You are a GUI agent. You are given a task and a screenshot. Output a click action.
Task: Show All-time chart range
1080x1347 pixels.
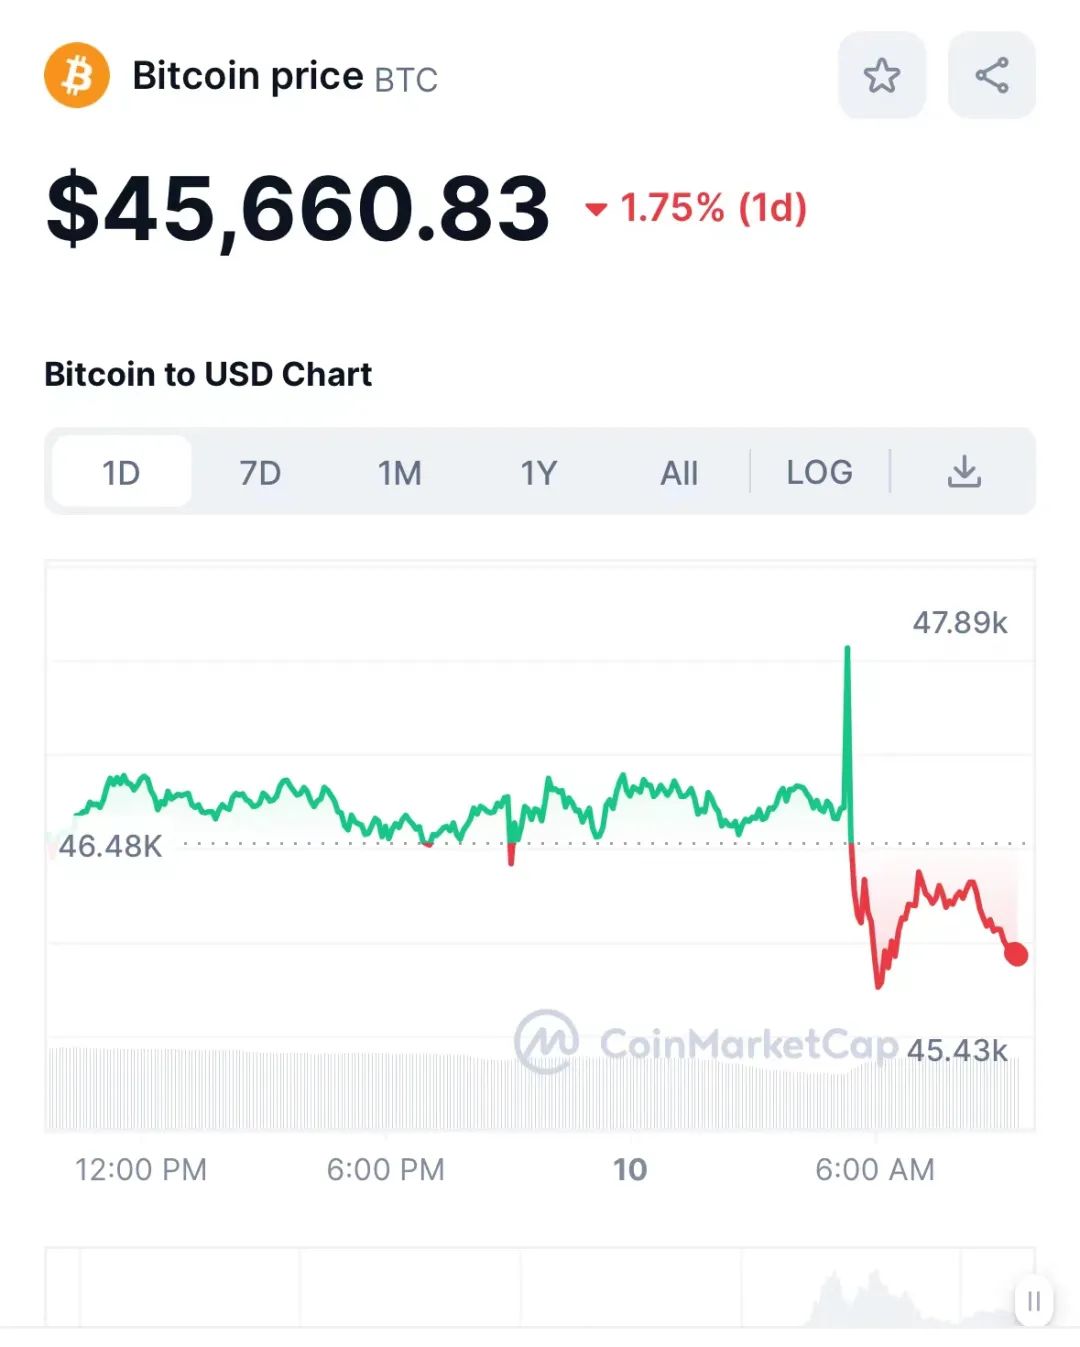coord(679,472)
